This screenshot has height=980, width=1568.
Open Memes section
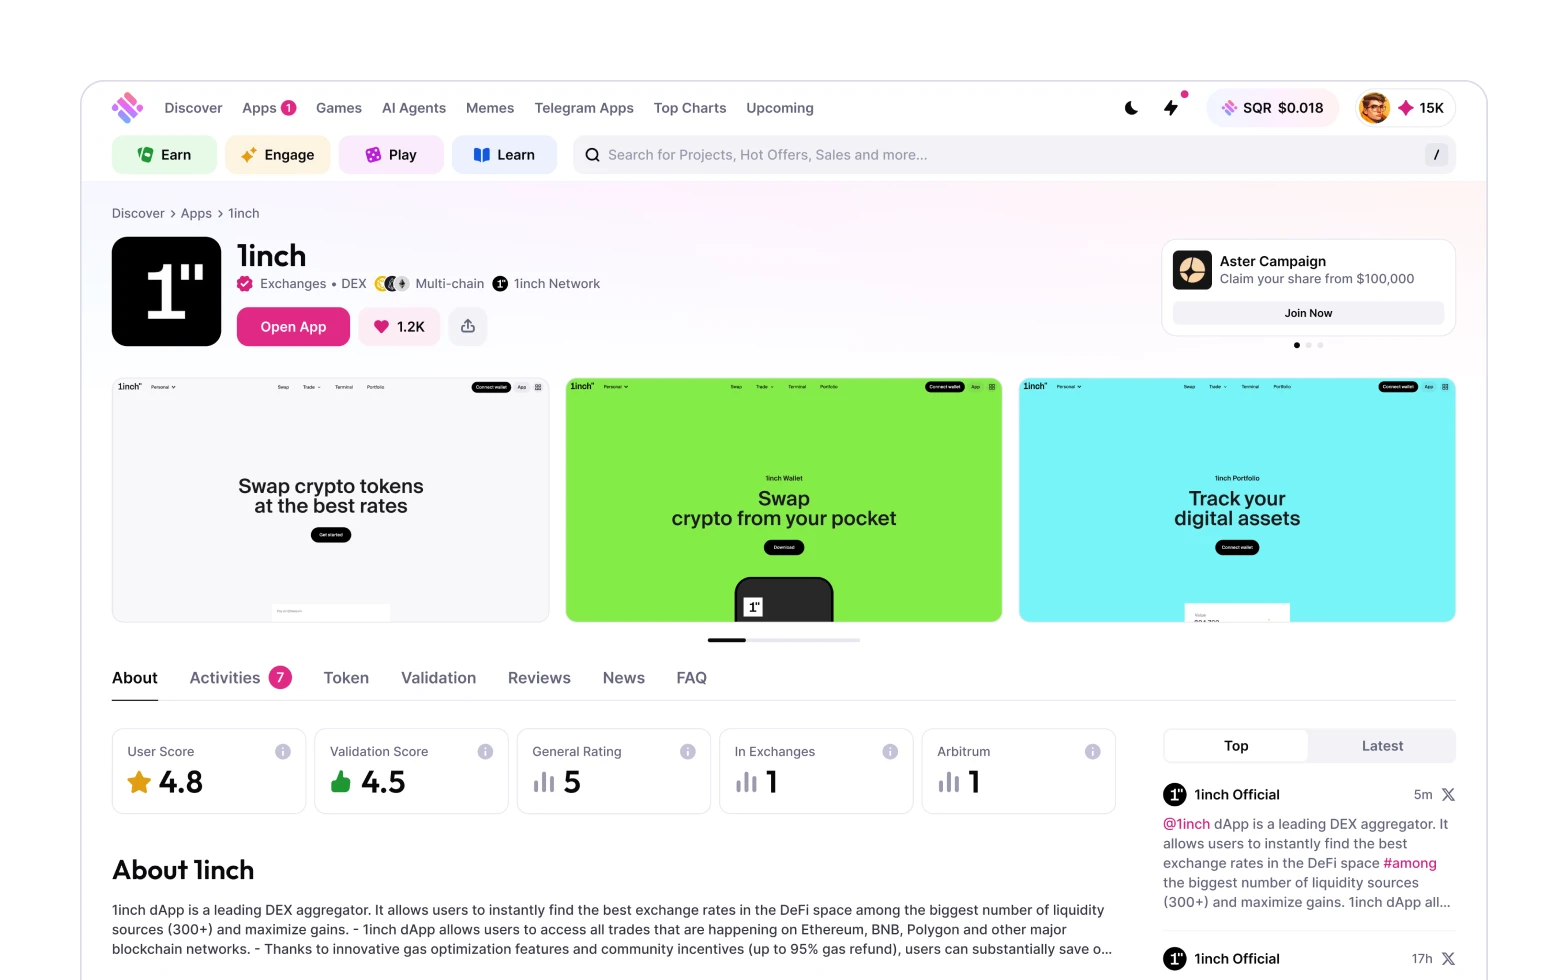490,108
